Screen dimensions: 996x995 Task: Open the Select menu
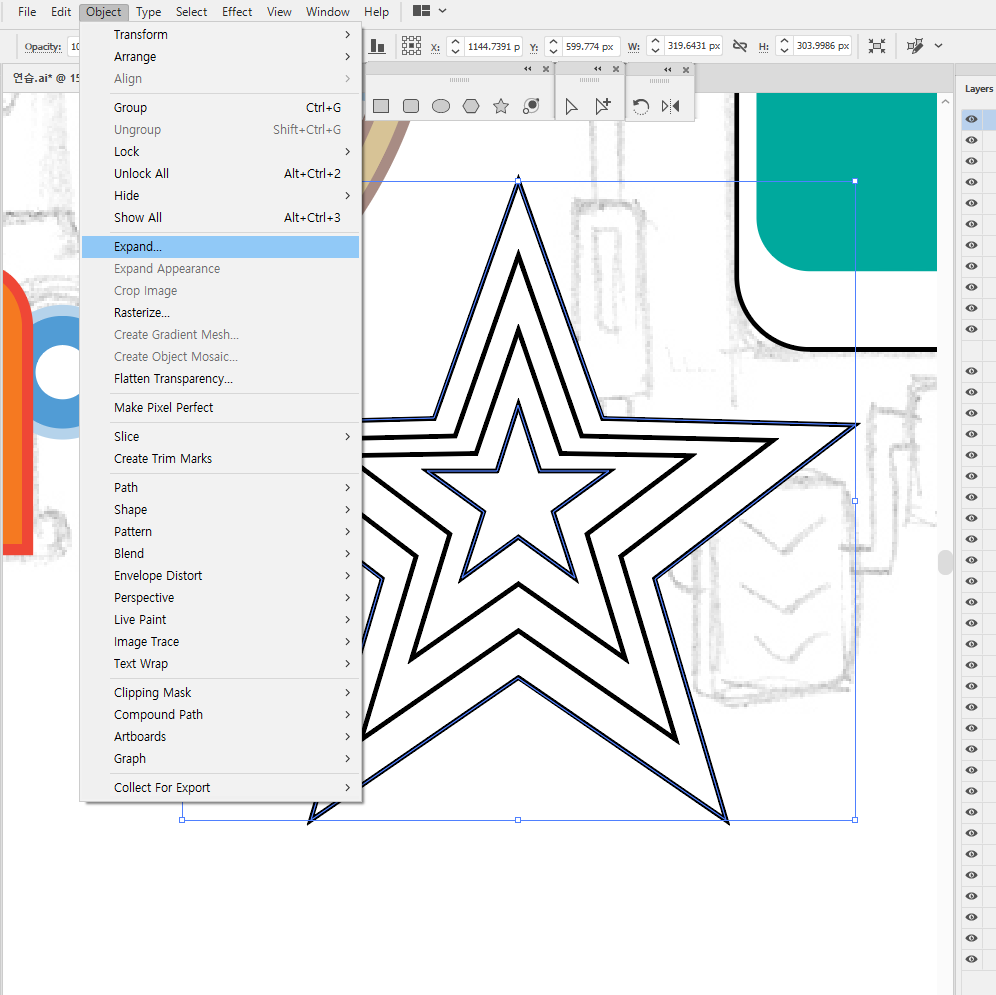coord(191,11)
